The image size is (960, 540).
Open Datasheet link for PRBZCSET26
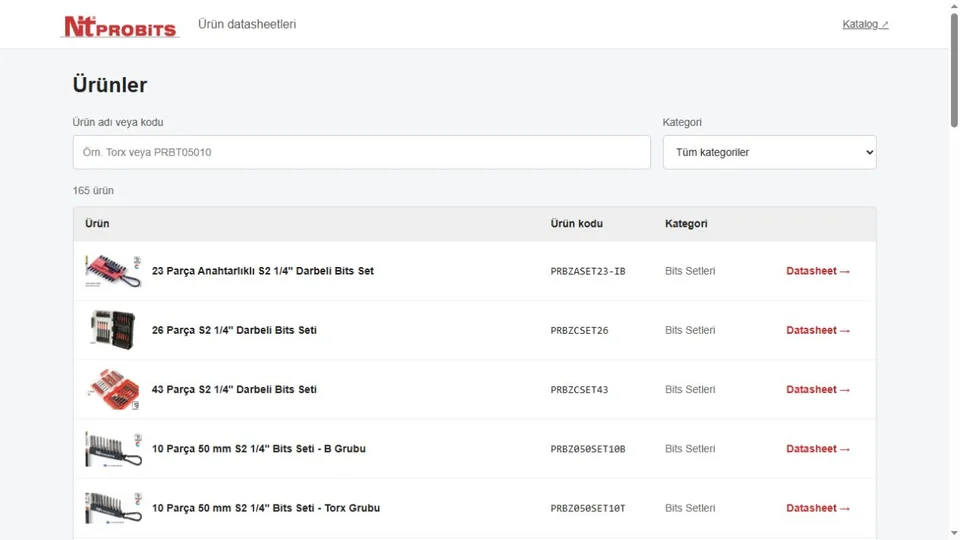point(818,330)
